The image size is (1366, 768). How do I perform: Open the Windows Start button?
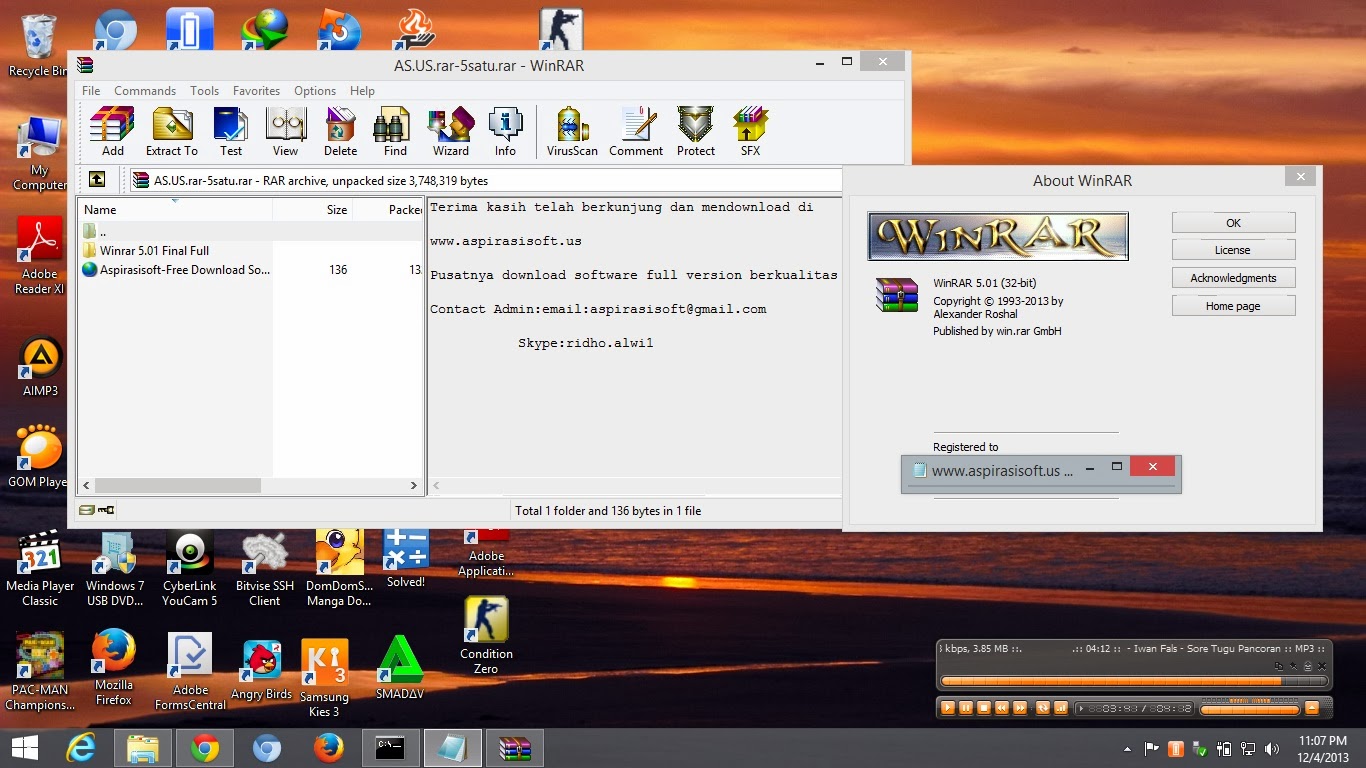click(x=24, y=748)
